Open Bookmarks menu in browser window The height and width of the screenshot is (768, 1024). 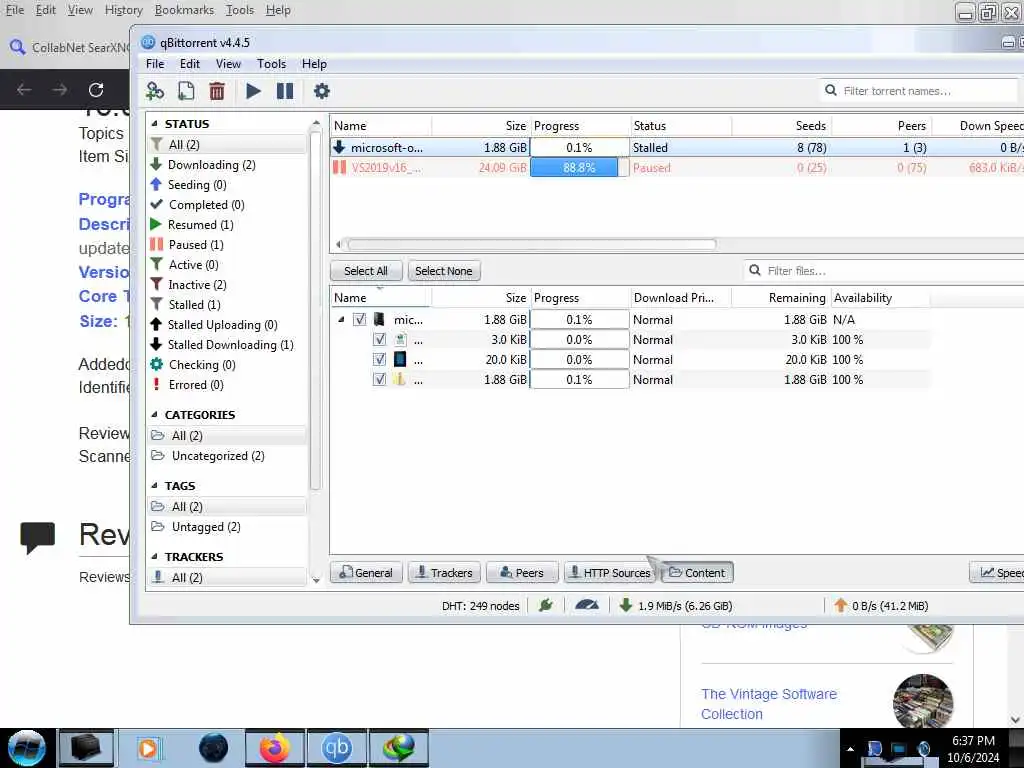(184, 10)
